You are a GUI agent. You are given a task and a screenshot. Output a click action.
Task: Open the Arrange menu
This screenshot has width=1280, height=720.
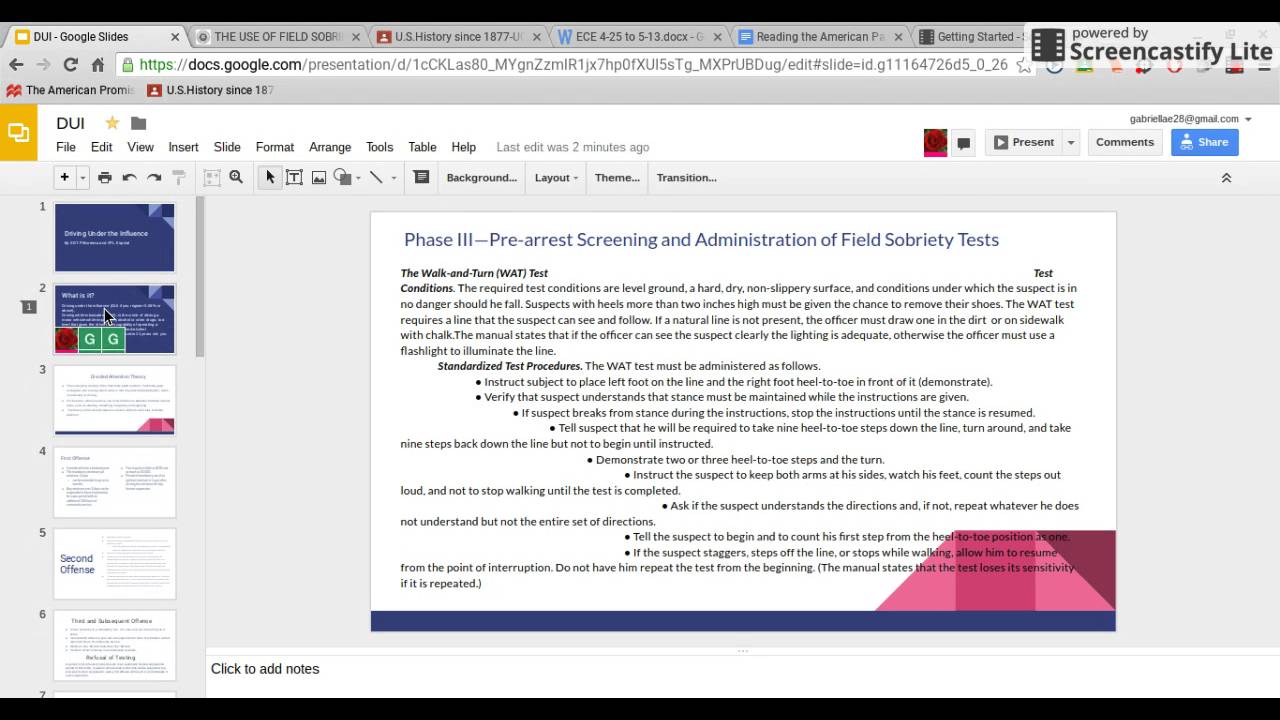[x=330, y=147]
